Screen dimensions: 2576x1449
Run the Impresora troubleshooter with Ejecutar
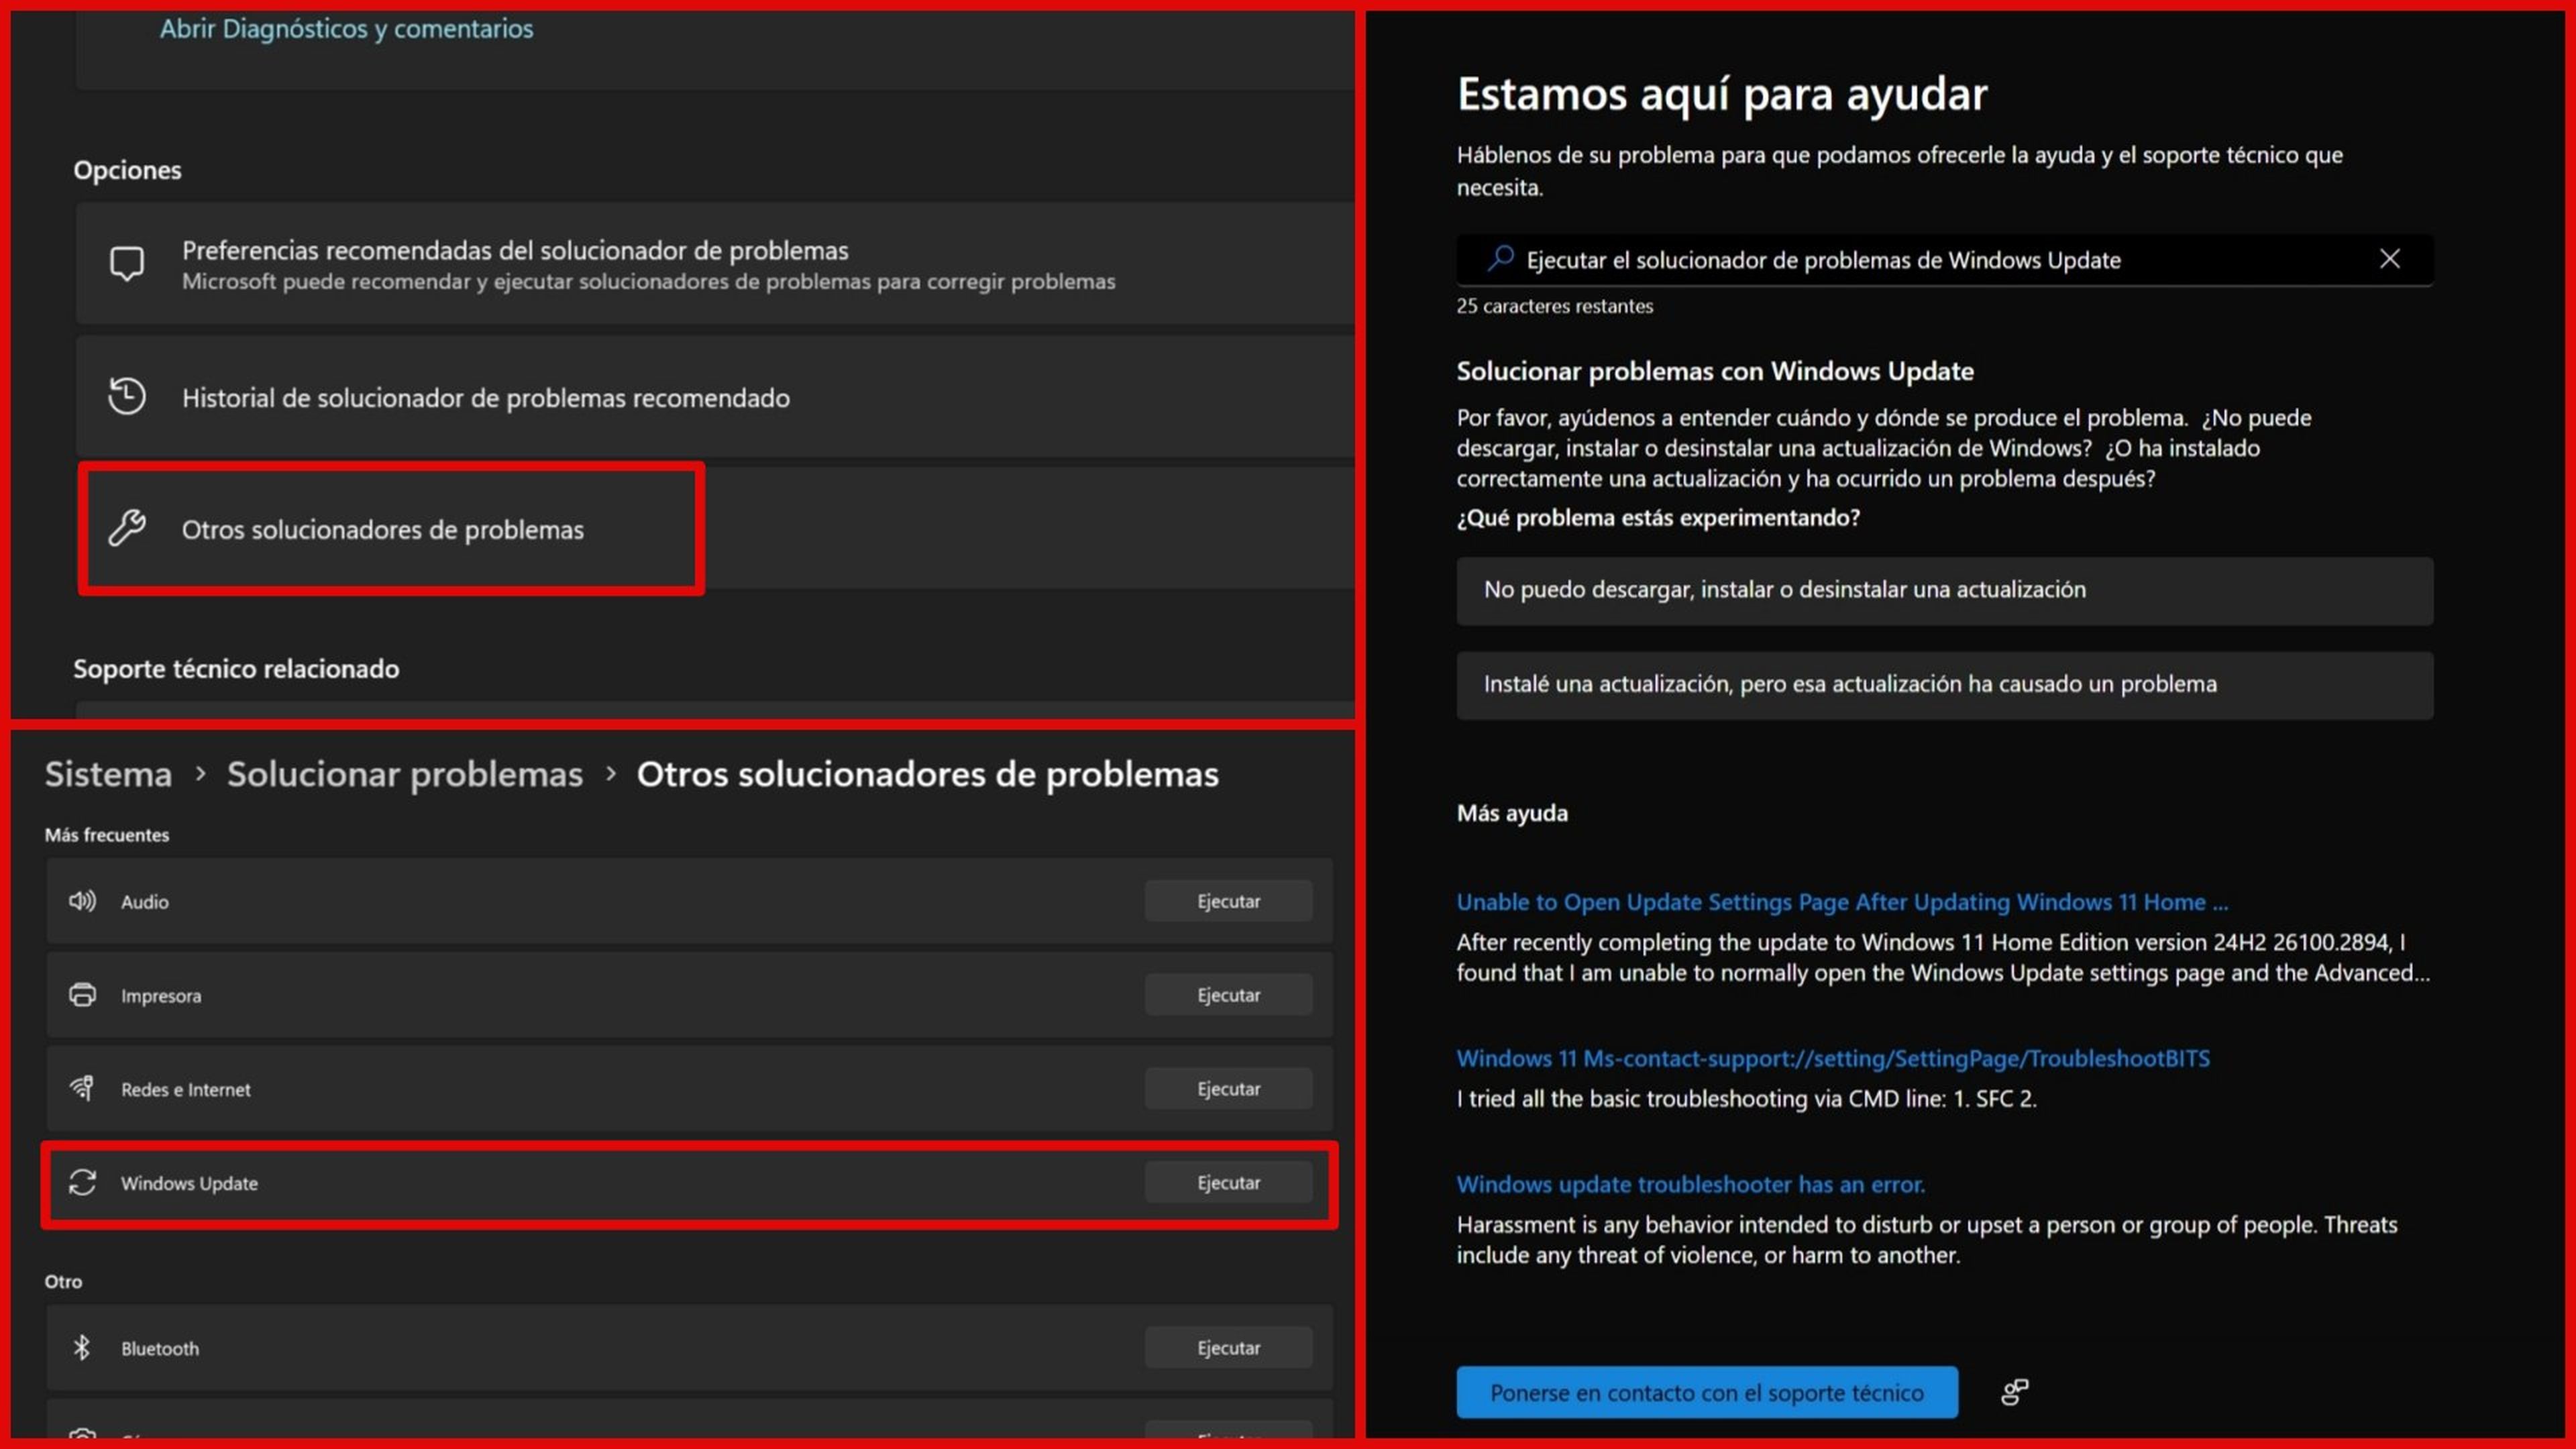click(1228, 995)
